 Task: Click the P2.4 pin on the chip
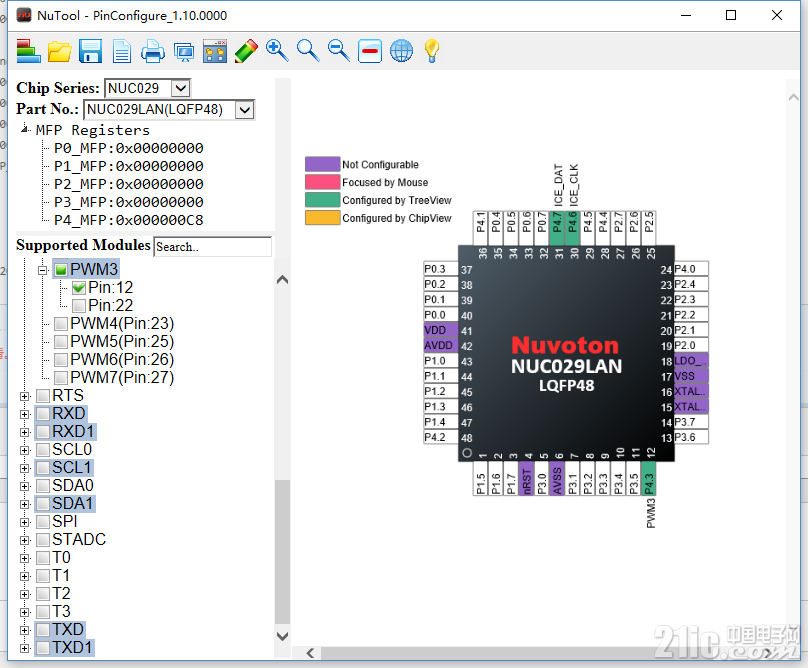(692, 285)
